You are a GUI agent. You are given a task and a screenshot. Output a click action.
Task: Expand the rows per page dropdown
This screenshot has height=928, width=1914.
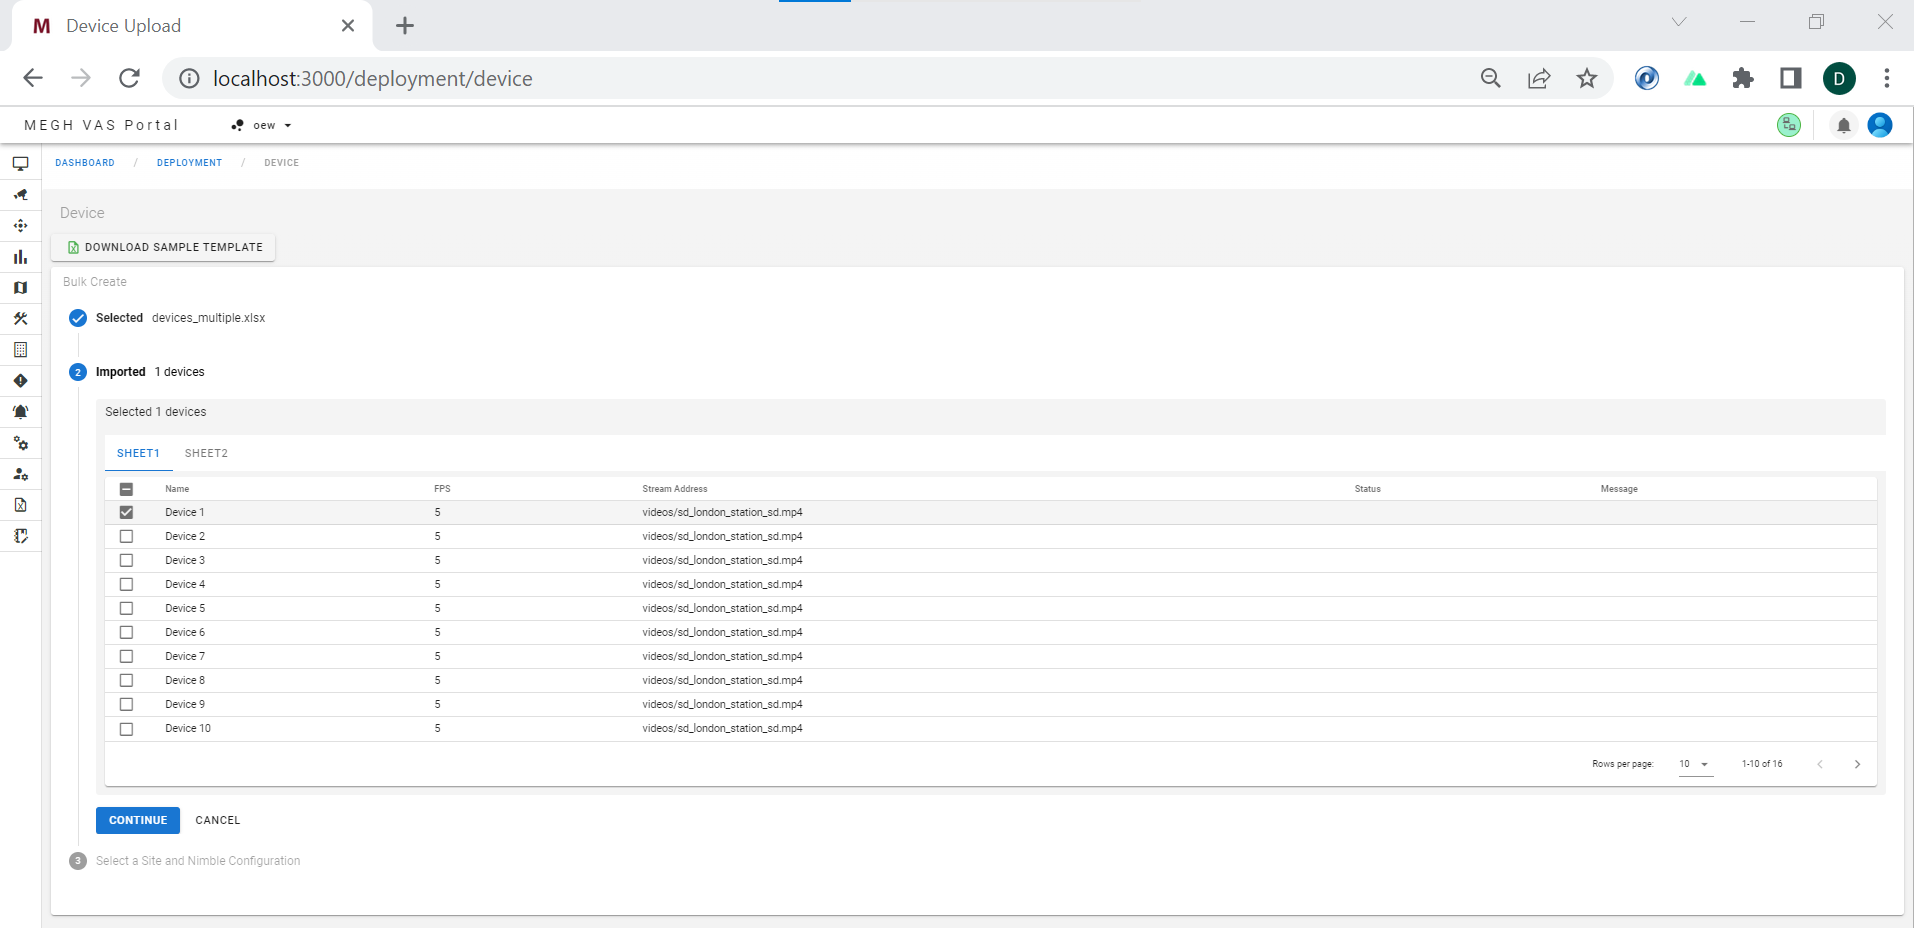pyautogui.click(x=1694, y=764)
